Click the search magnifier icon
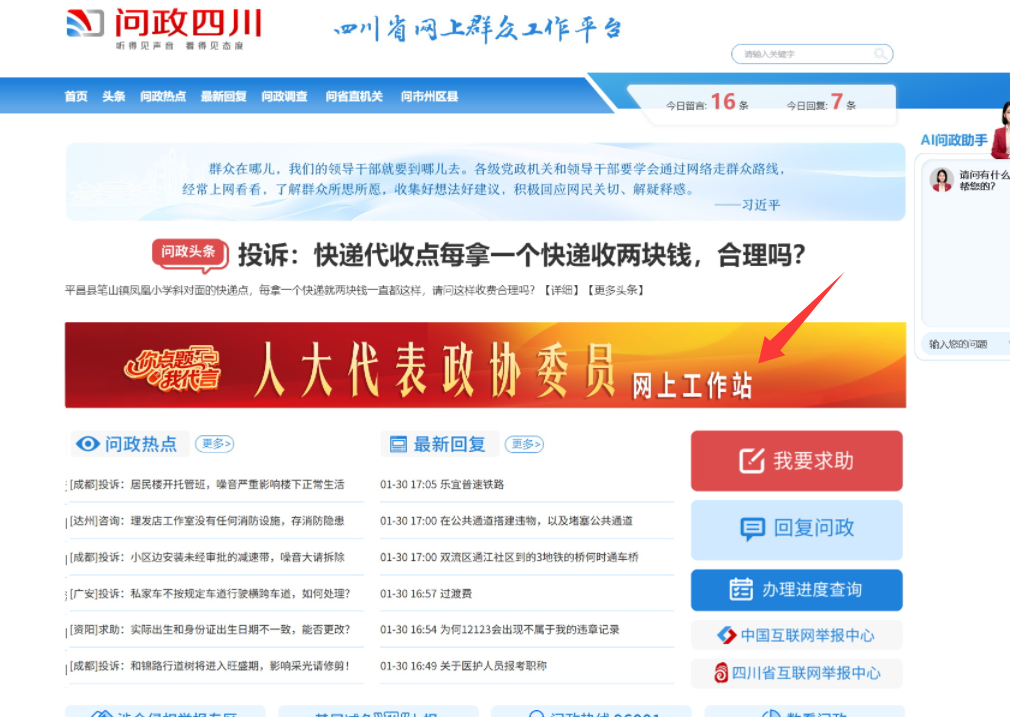Image resolution: width=1023 pixels, height=717 pixels. (880, 54)
